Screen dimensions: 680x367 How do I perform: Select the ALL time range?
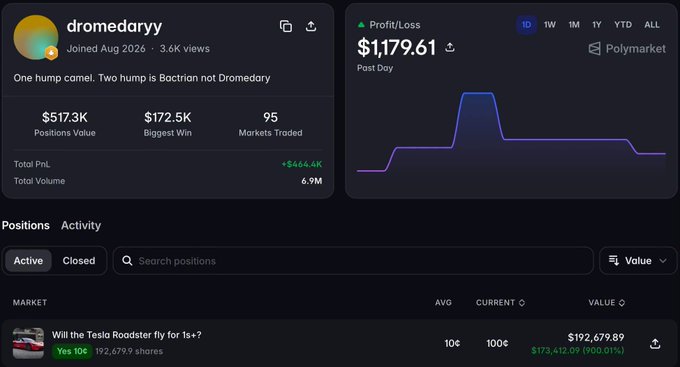pyautogui.click(x=652, y=25)
